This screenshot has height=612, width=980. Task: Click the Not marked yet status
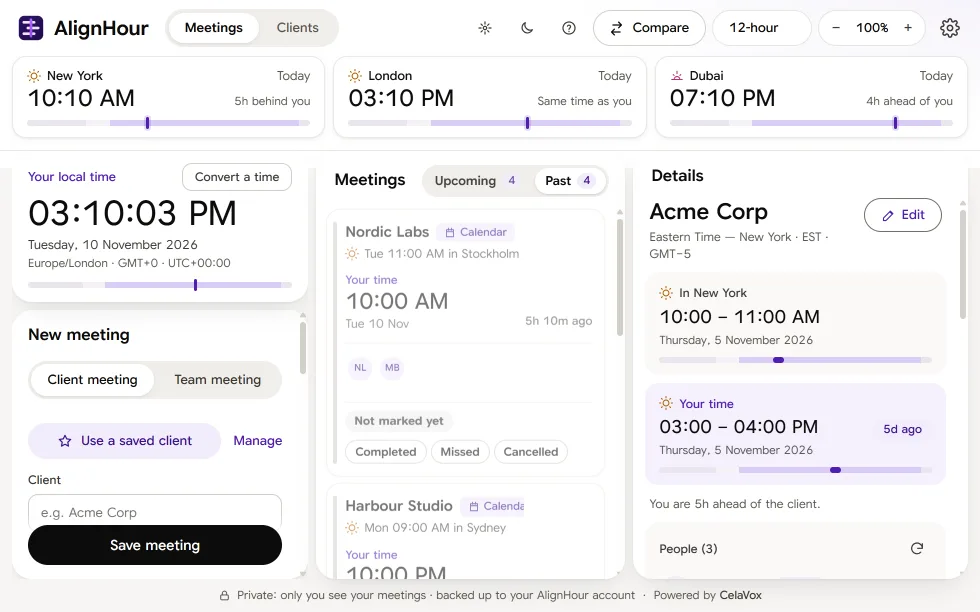pyautogui.click(x=399, y=421)
